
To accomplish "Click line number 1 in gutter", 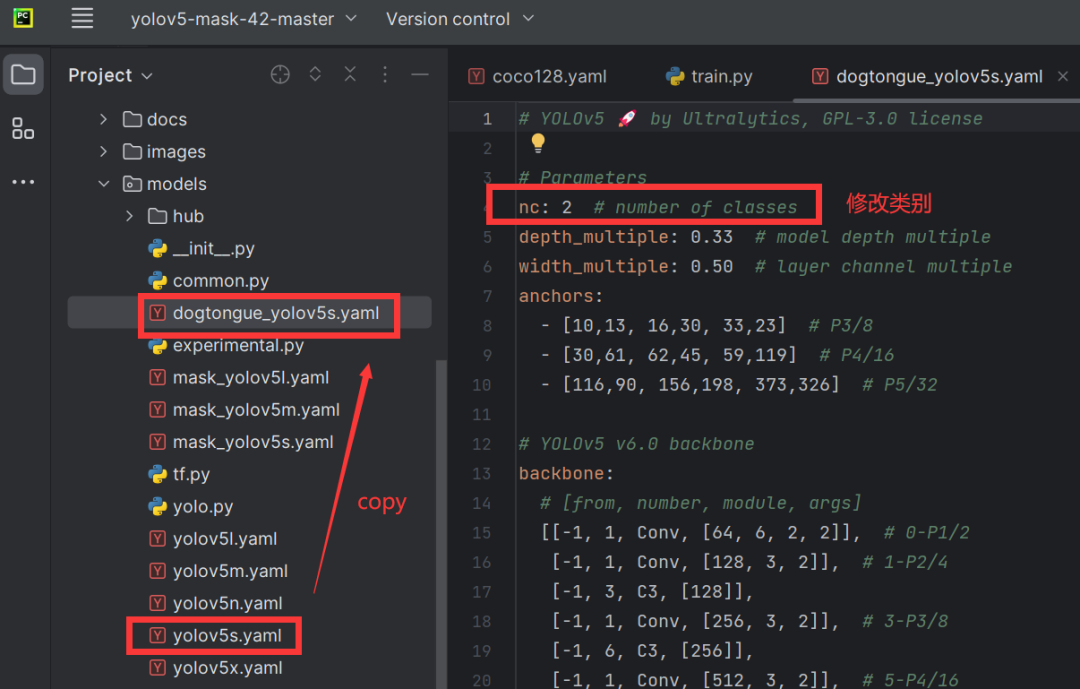I will 488,119.
